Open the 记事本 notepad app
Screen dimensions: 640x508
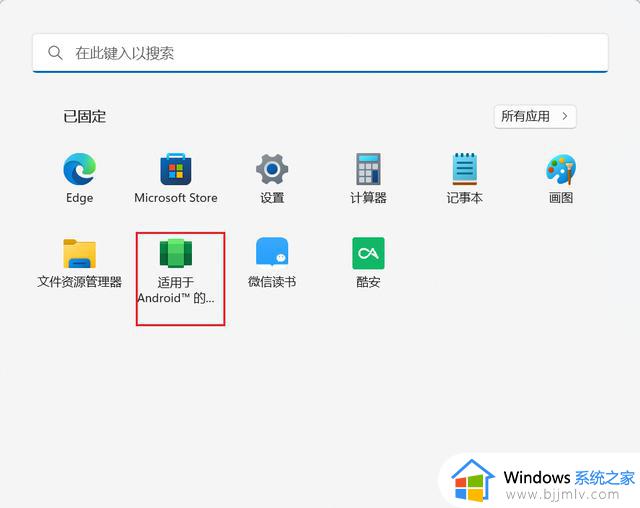(464, 169)
